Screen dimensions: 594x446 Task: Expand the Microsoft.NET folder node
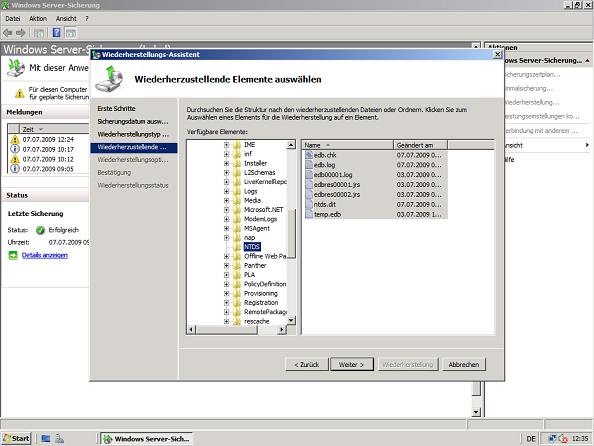pyautogui.click(x=227, y=210)
